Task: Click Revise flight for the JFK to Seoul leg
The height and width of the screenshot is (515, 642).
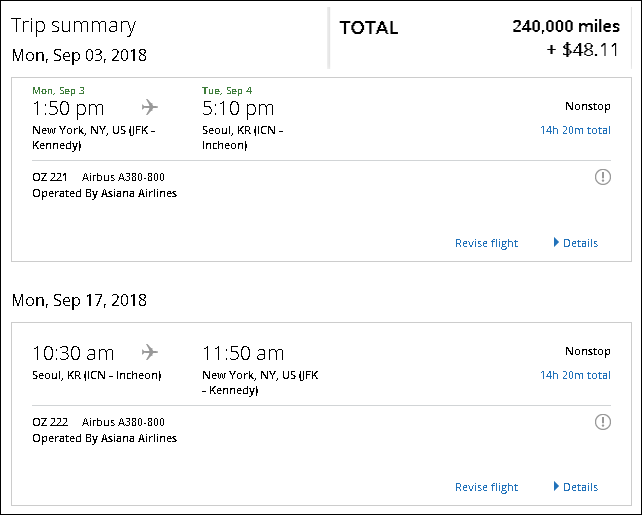Action: click(x=486, y=243)
